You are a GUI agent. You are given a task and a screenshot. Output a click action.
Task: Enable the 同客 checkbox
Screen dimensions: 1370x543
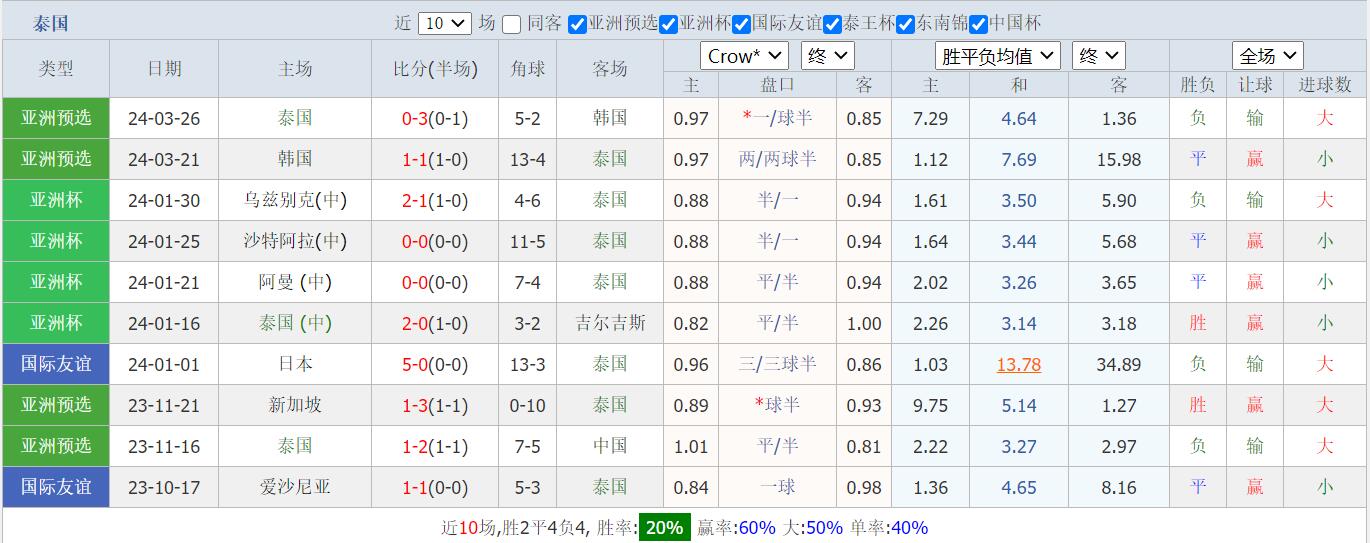(x=512, y=24)
